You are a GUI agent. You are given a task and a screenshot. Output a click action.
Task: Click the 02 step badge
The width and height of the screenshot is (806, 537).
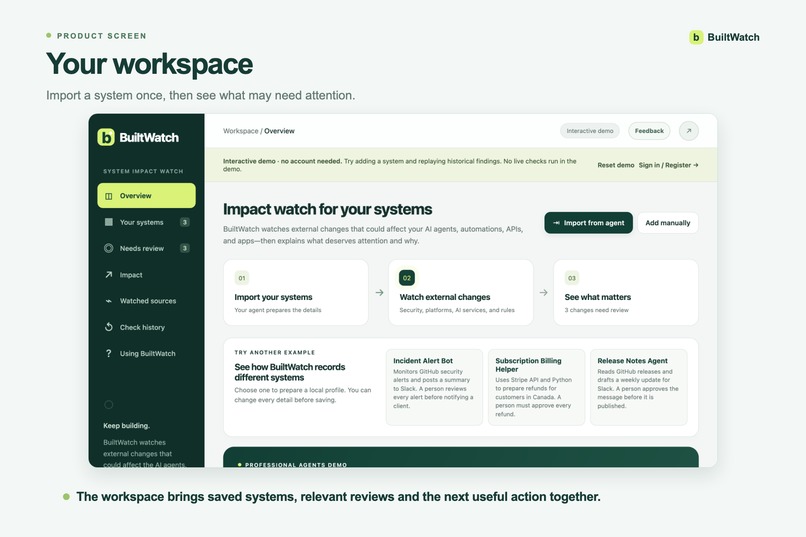[407, 278]
